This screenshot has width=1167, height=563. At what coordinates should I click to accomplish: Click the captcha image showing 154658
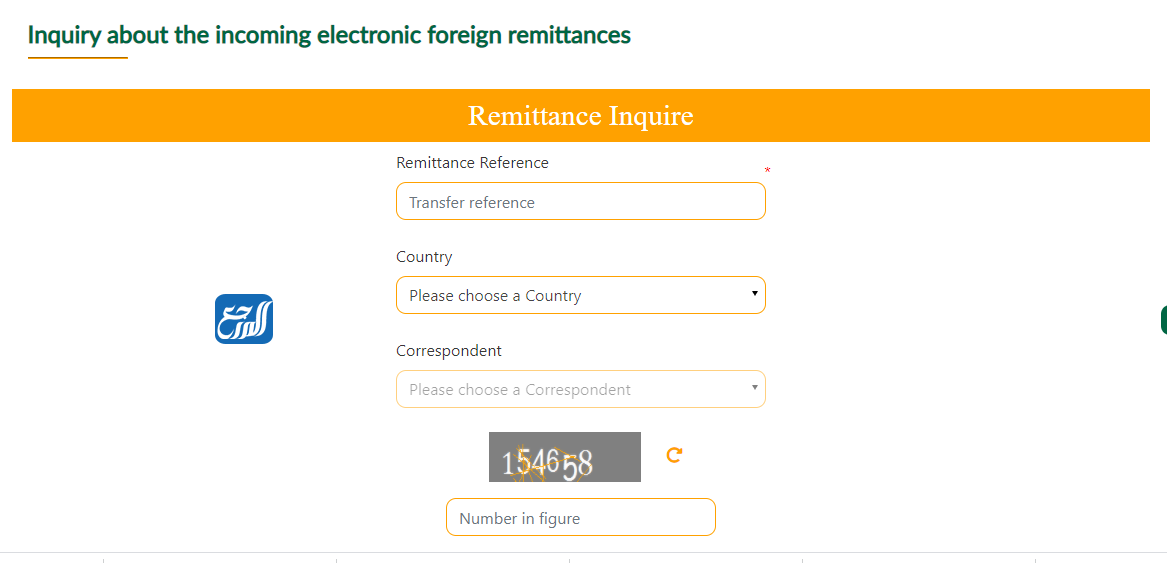pos(564,457)
